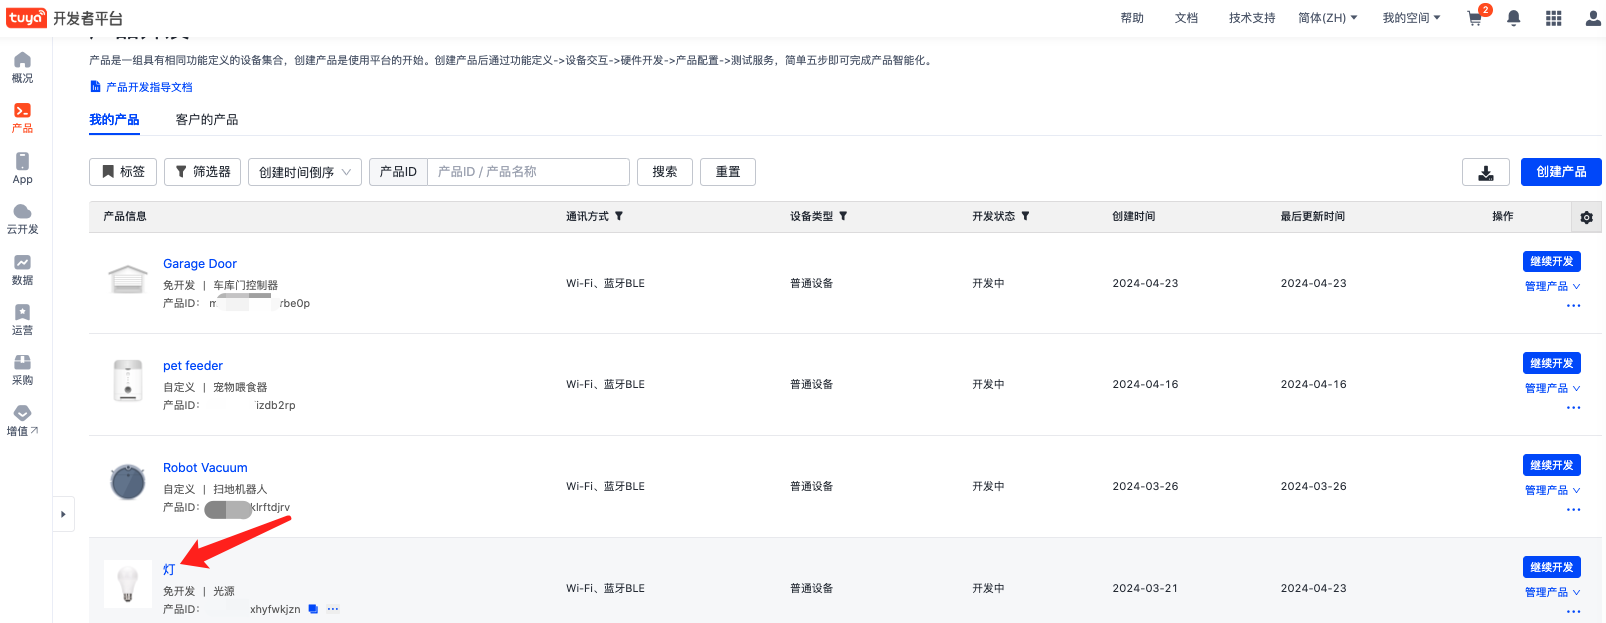1606x623 pixels.
Task: Open the shopping cart icon
Action: coord(1475,18)
